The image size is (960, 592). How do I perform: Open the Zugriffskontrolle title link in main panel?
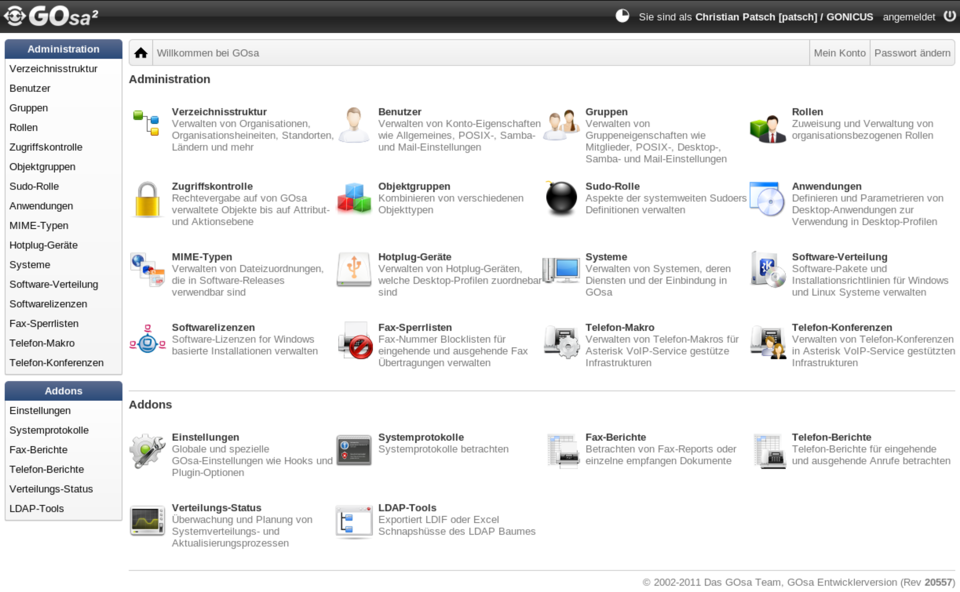click(212, 186)
